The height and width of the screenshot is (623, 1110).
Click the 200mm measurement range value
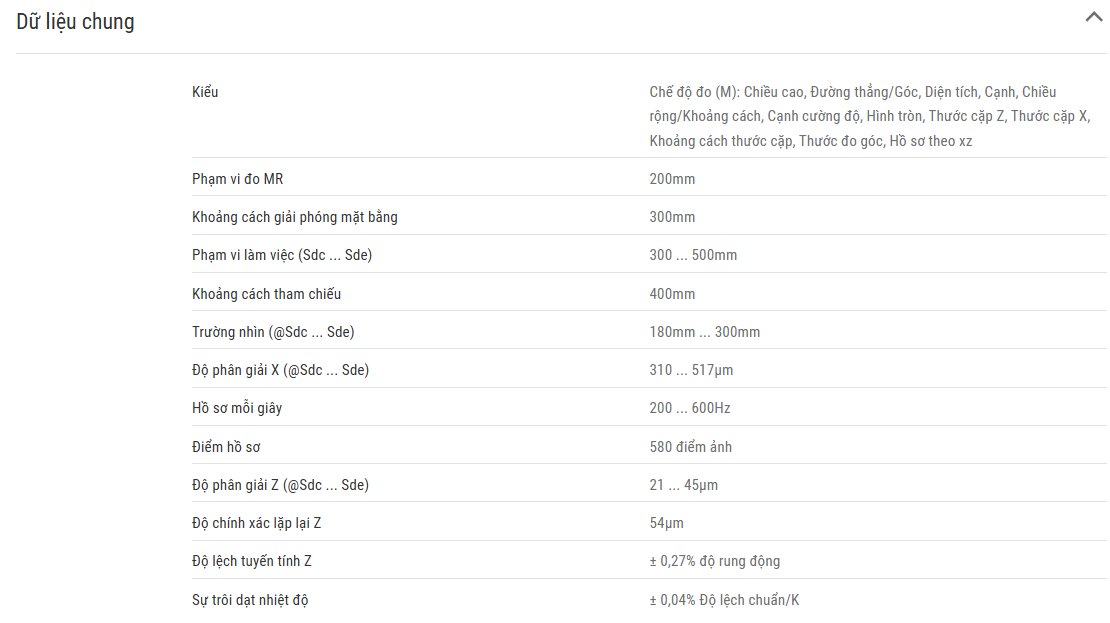tap(672, 179)
